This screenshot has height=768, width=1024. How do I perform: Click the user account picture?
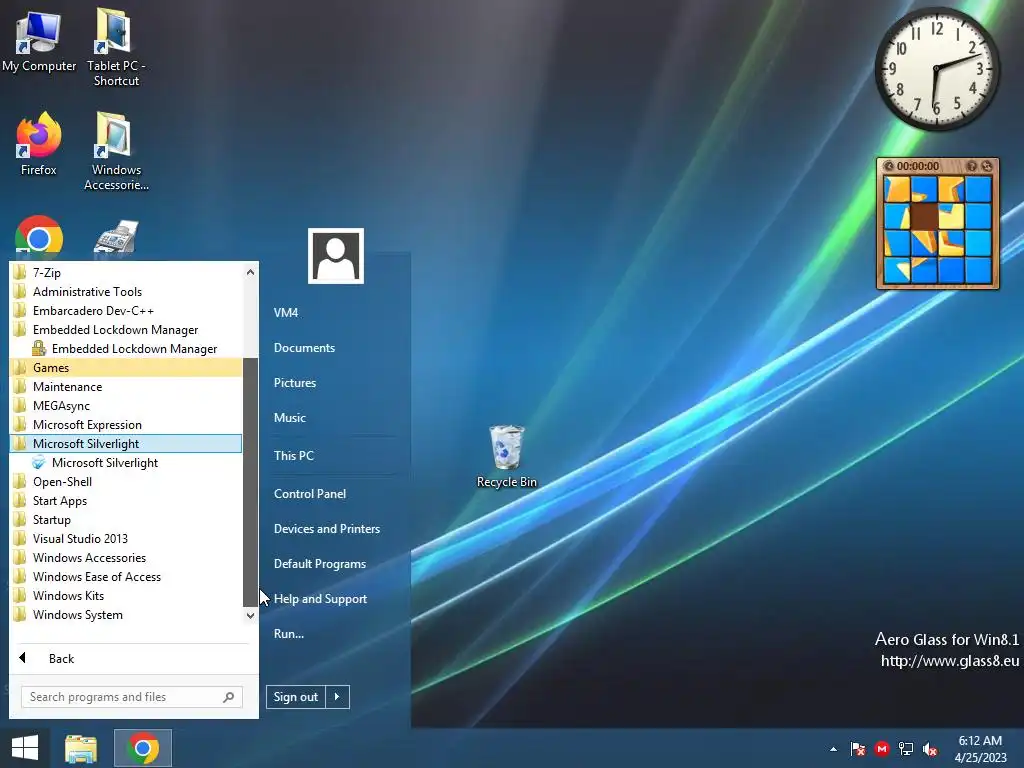point(336,256)
